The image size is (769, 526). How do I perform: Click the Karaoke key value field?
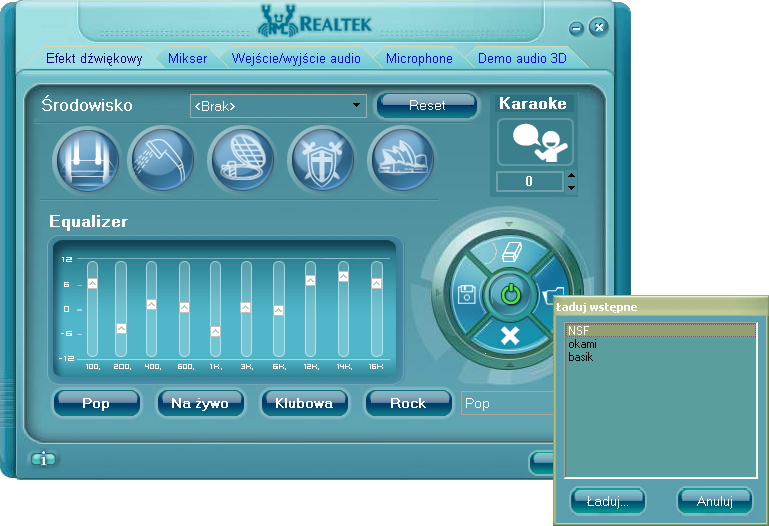[x=530, y=181]
